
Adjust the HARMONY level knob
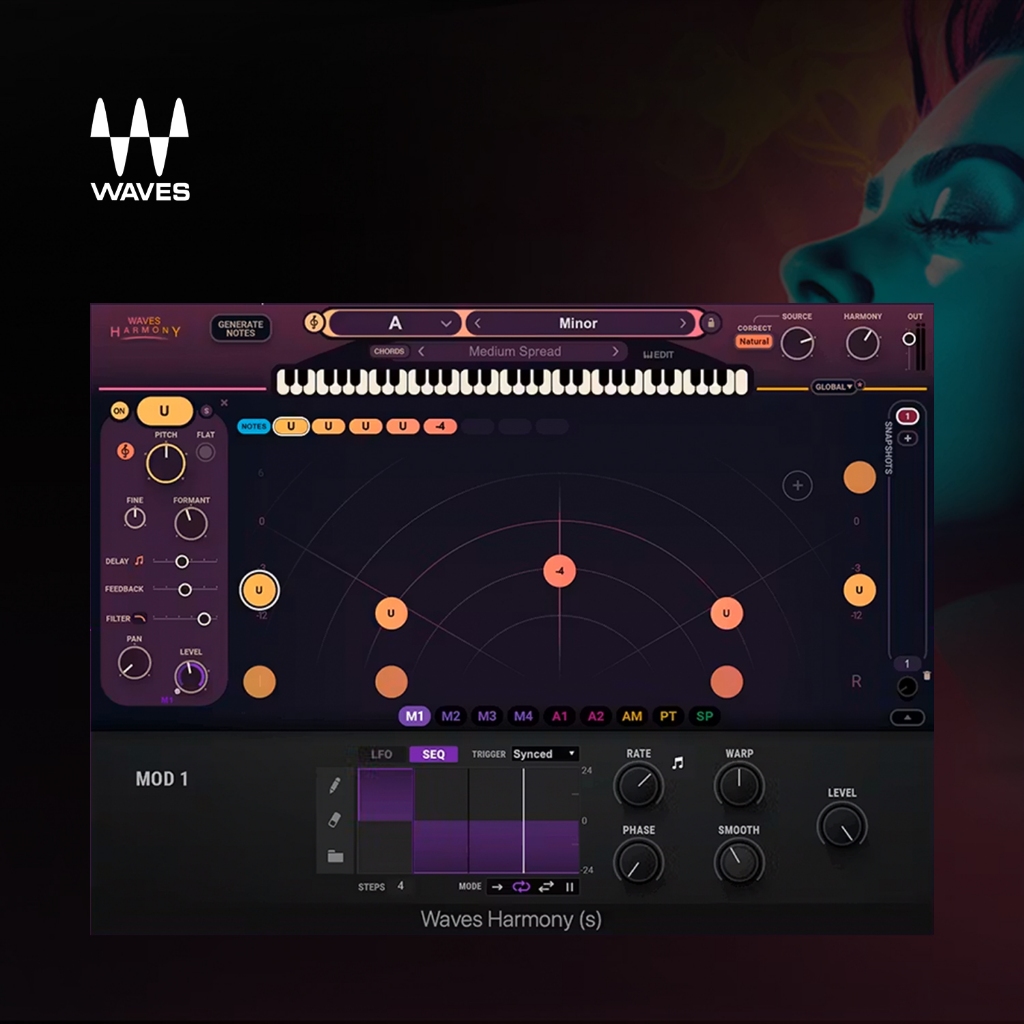click(x=863, y=343)
